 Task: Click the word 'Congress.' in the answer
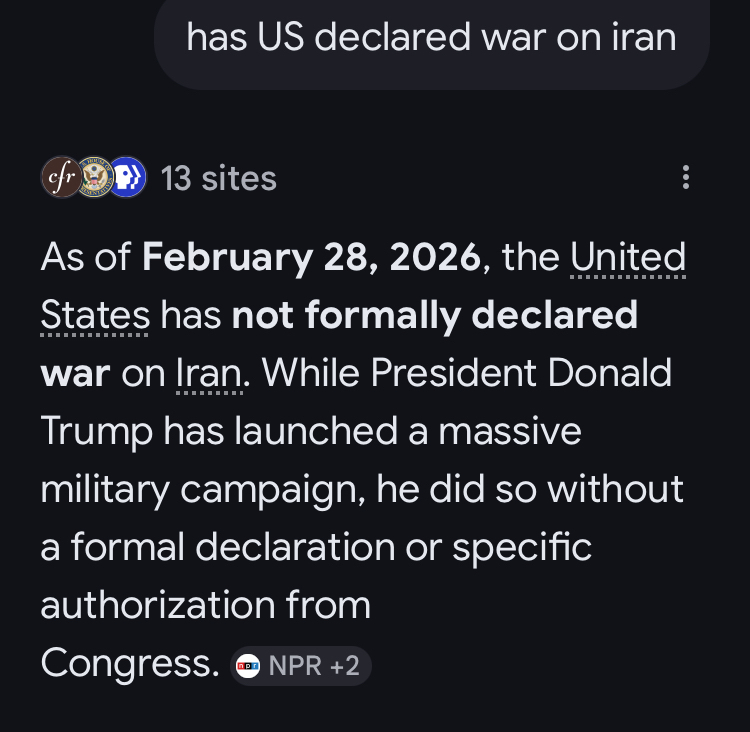(x=128, y=663)
